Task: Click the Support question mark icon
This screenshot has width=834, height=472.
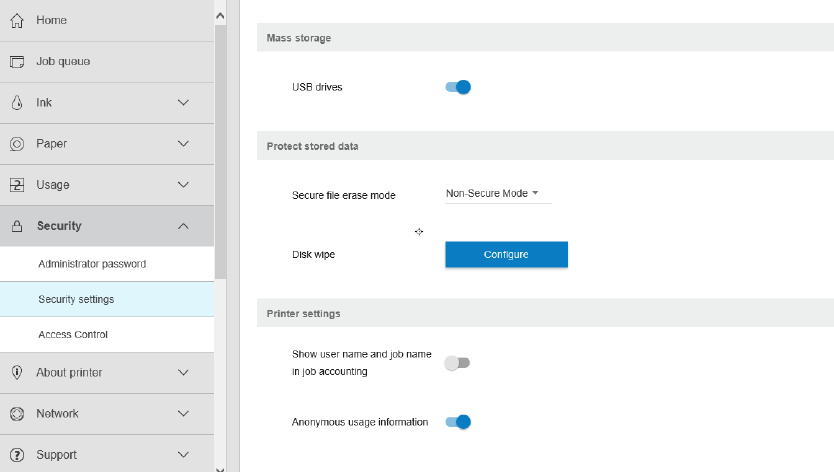Action: 17,455
